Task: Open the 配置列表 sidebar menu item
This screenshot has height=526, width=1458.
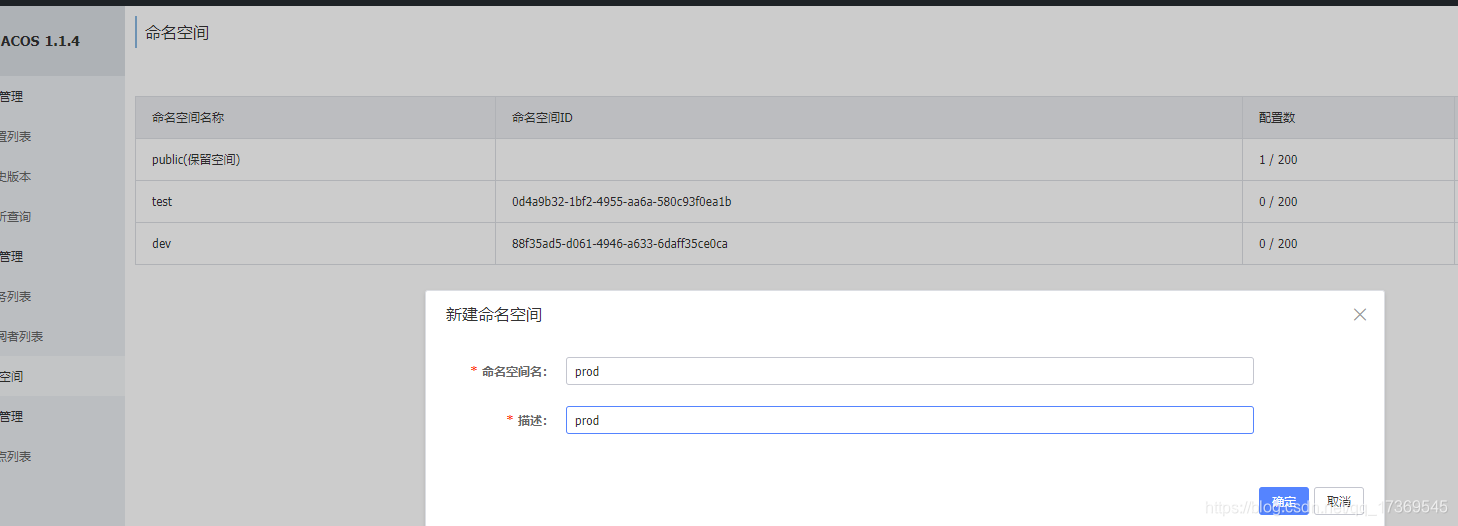Action: coord(62,137)
